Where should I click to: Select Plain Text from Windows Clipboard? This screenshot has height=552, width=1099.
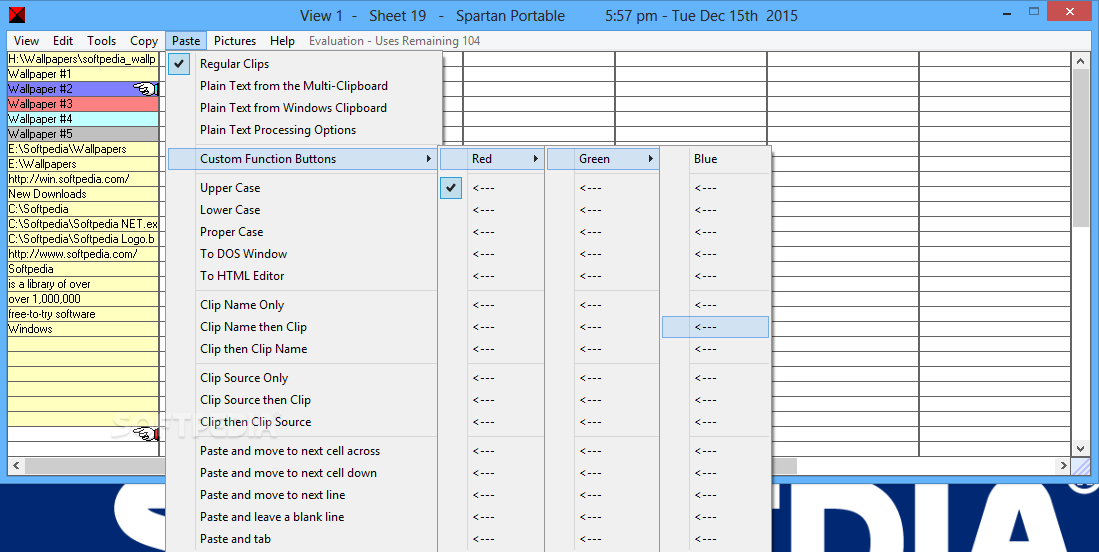coord(293,108)
